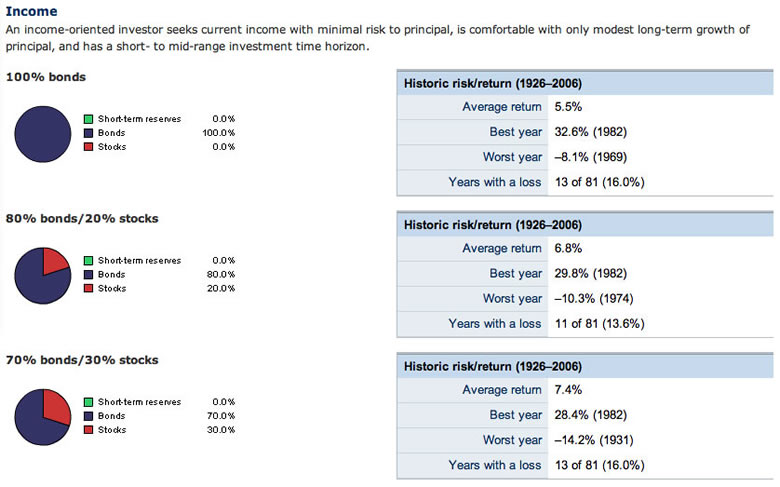Screen dimensions: 780x487
Task: Click blue Bonds swatch in 80%/20% legend
Action: click(89, 274)
